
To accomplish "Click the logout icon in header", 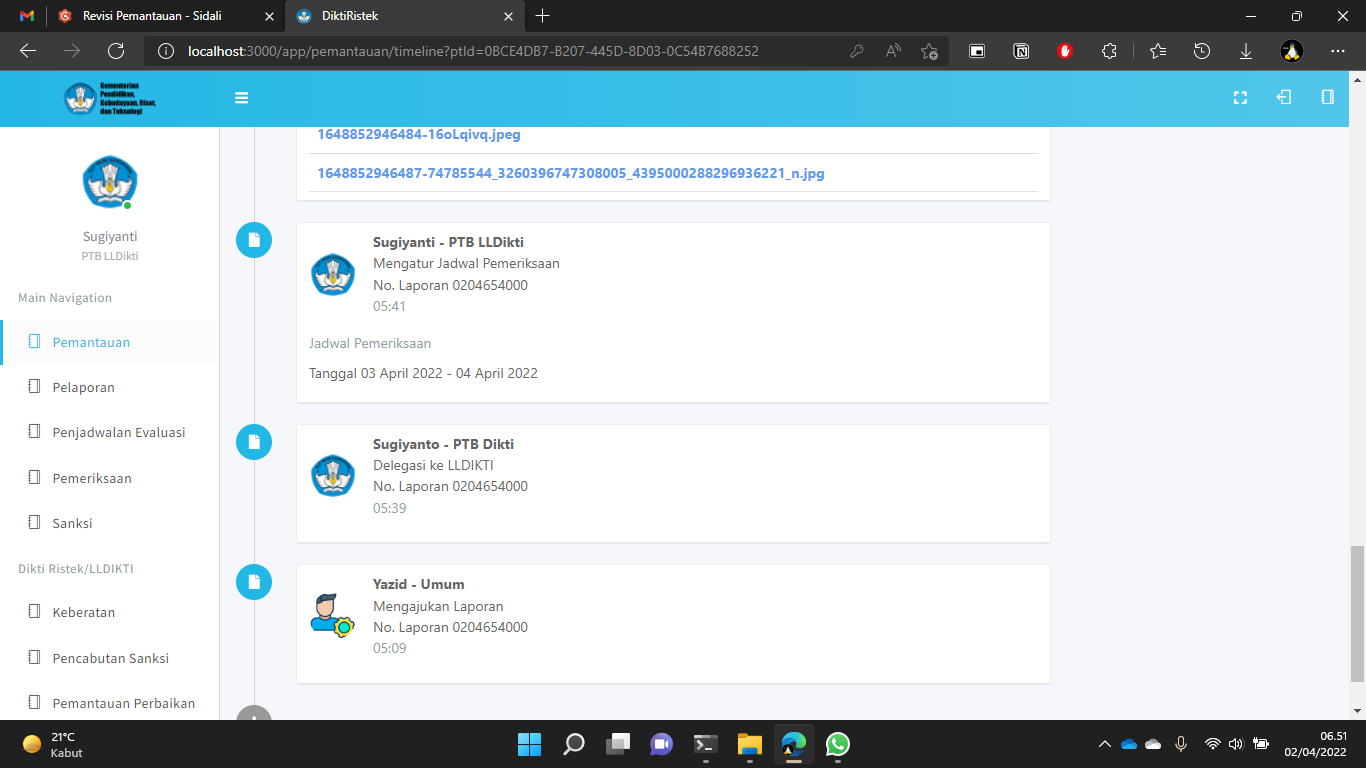I will (1284, 98).
